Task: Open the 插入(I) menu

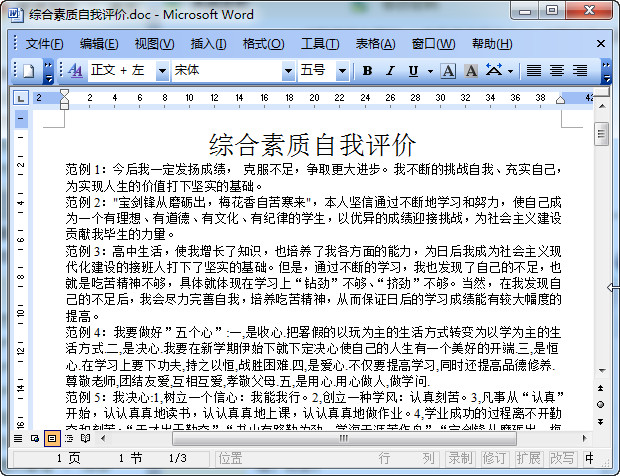Action: pos(208,43)
